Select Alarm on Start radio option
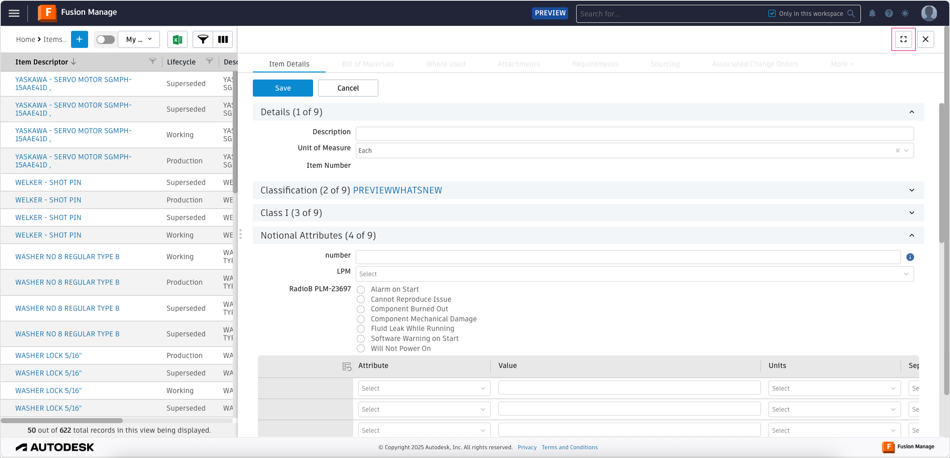The width and height of the screenshot is (950, 458). pyautogui.click(x=360, y=290)
